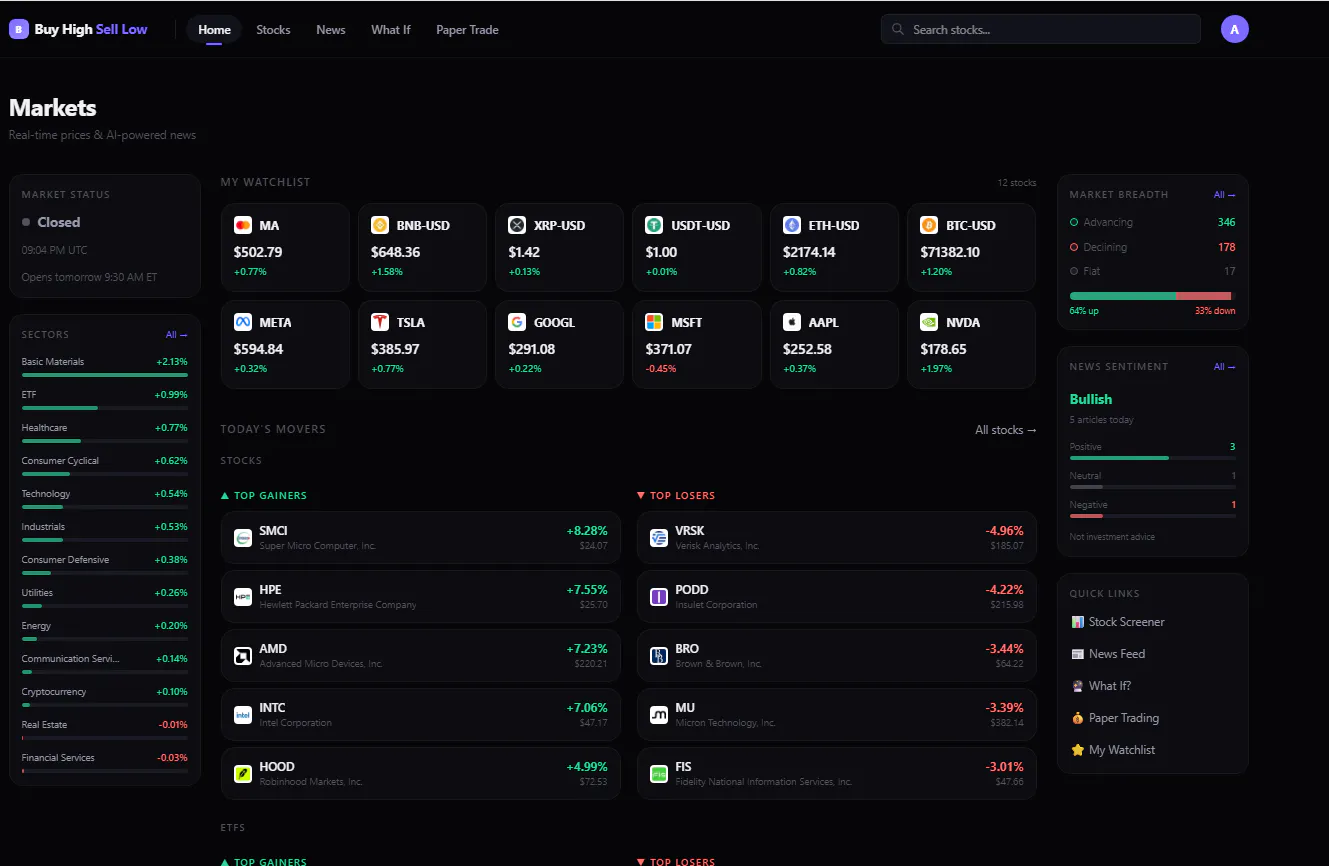
Task: Click the AAPL Apple logo icon
Action: pos(792,322)
